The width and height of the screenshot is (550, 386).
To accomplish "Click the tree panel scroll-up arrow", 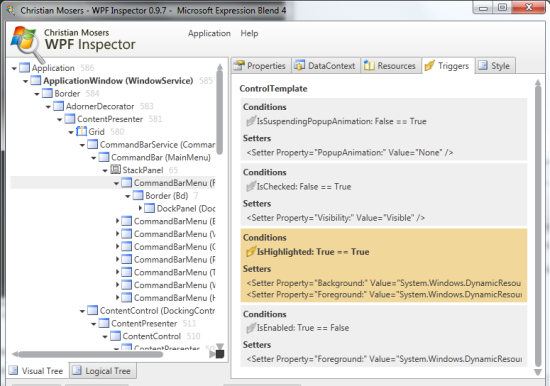I will [220, 66].
